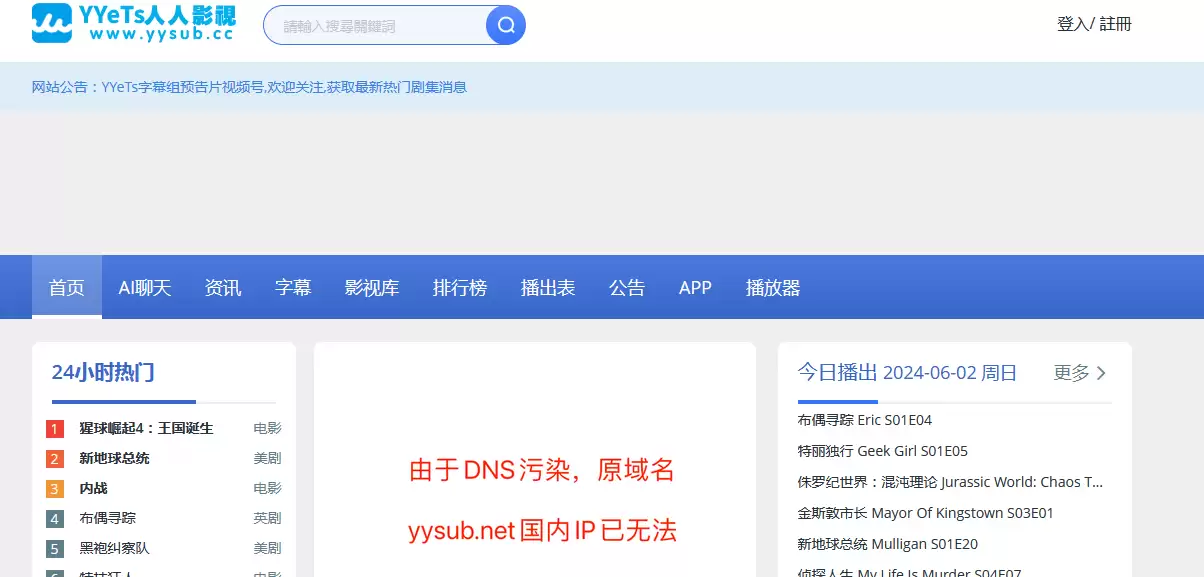Open 内战 in the hot list
This screenshot has width=1204, height=577.
94,488
